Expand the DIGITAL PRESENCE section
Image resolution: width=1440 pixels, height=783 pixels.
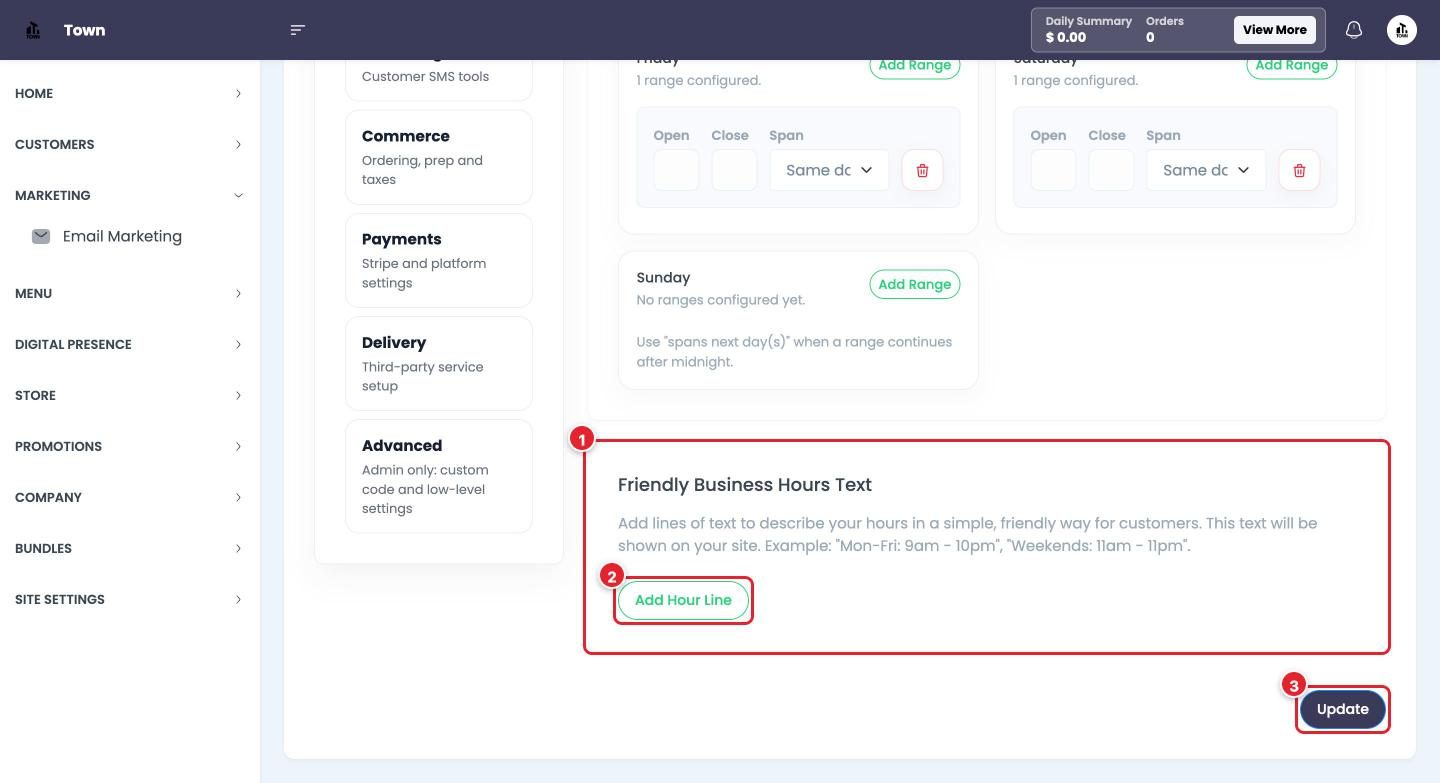130,344
